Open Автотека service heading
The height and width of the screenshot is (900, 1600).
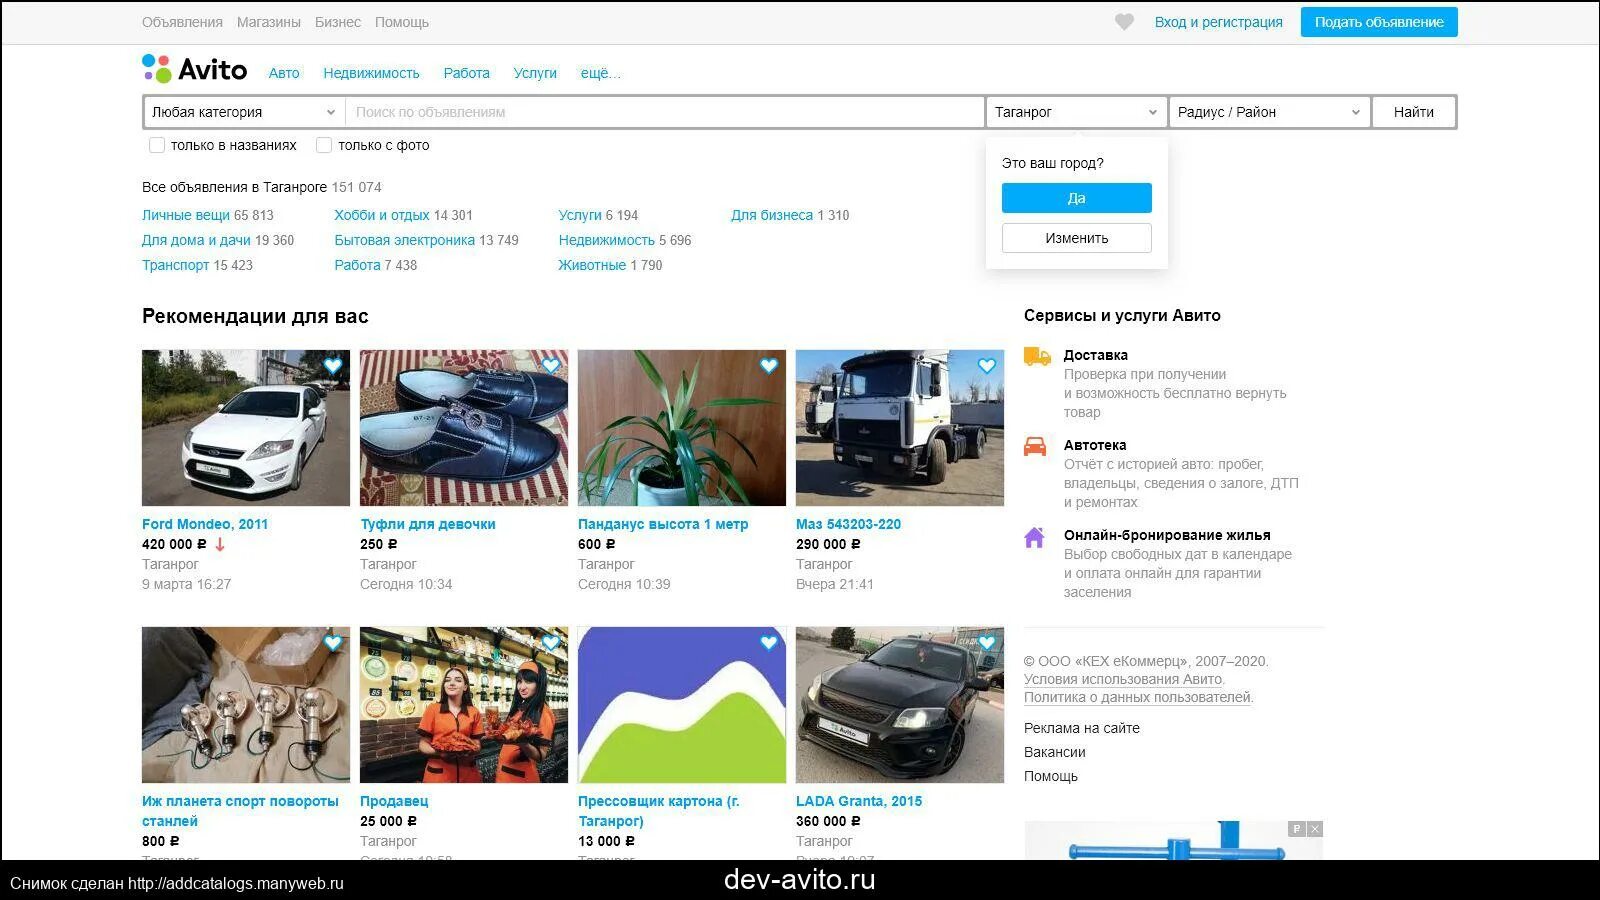click(x=1095, y=445)
